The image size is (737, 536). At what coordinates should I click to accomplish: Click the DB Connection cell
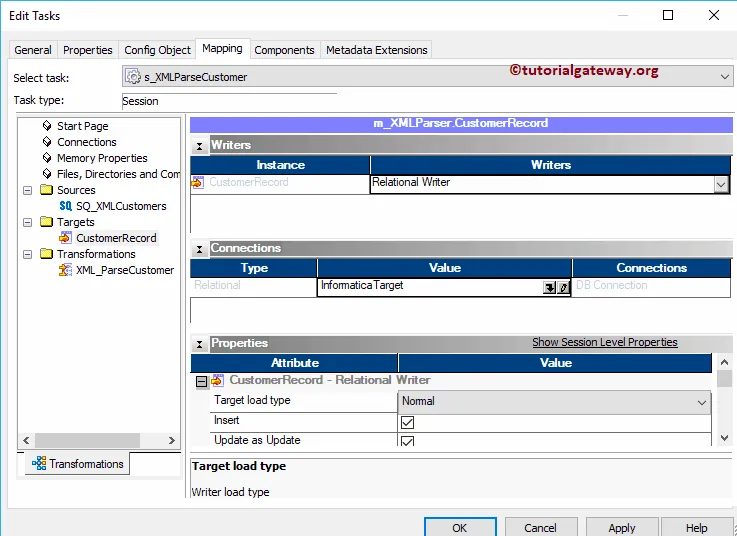651,285
